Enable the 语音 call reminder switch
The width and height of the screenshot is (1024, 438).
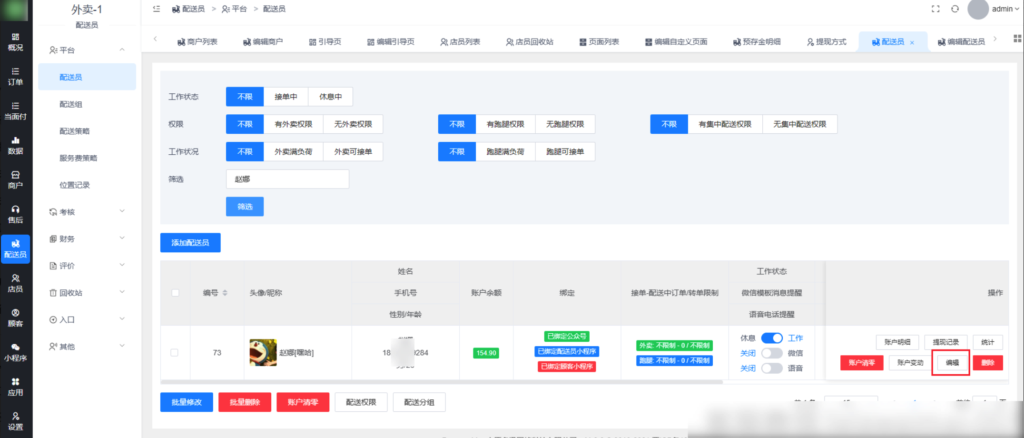click(x=772, y=368)
